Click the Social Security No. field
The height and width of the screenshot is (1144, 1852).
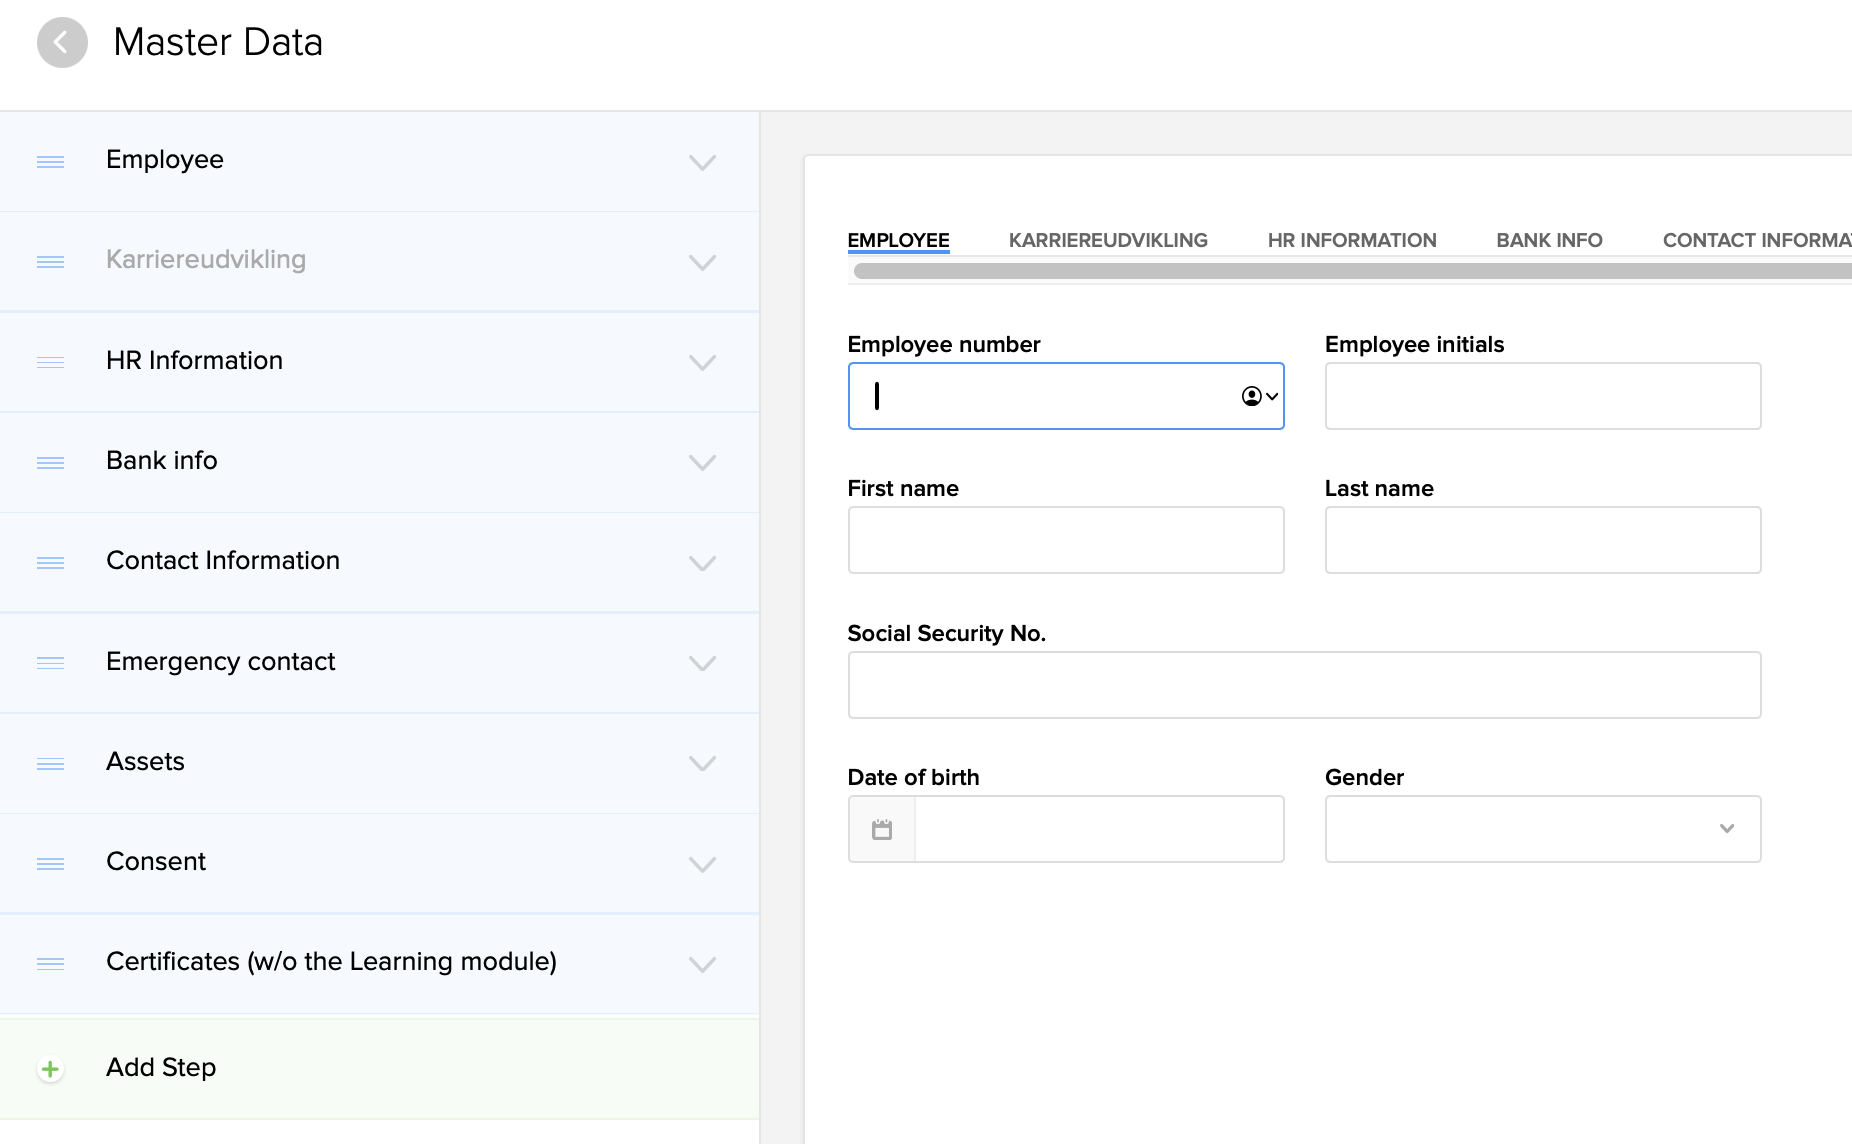[1303, 685]
